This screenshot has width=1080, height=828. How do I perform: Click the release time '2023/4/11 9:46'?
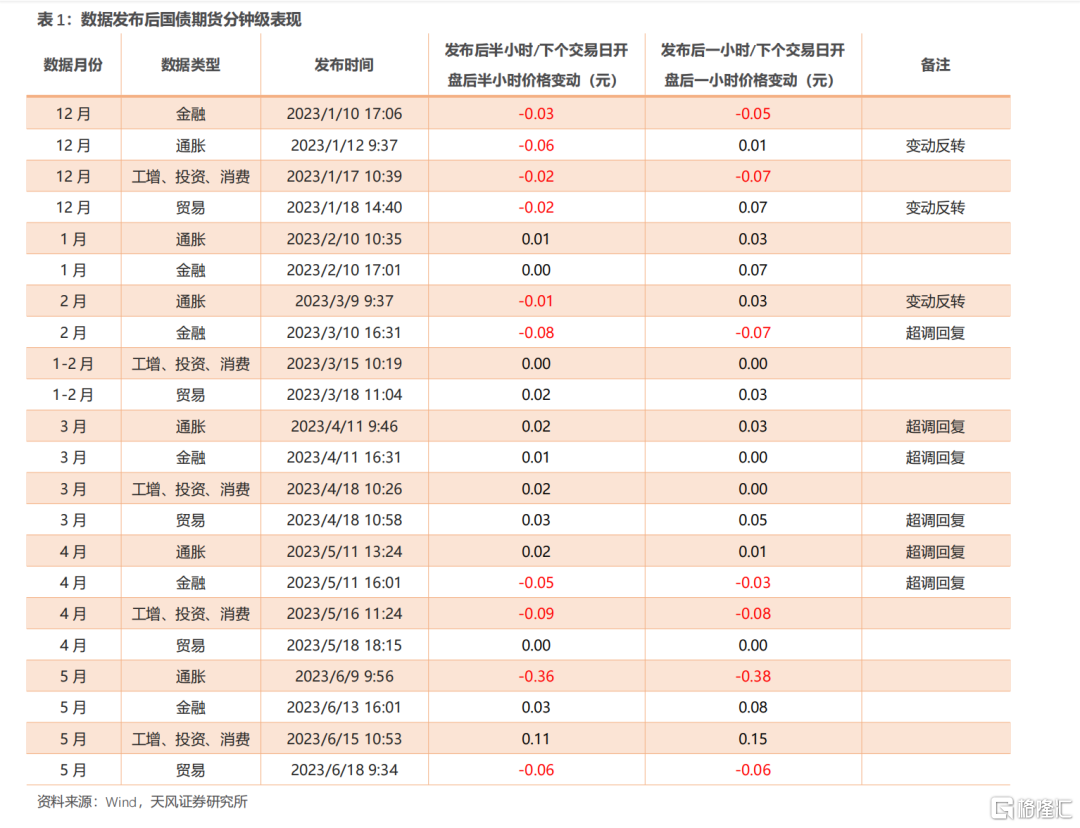click(344, 426)
